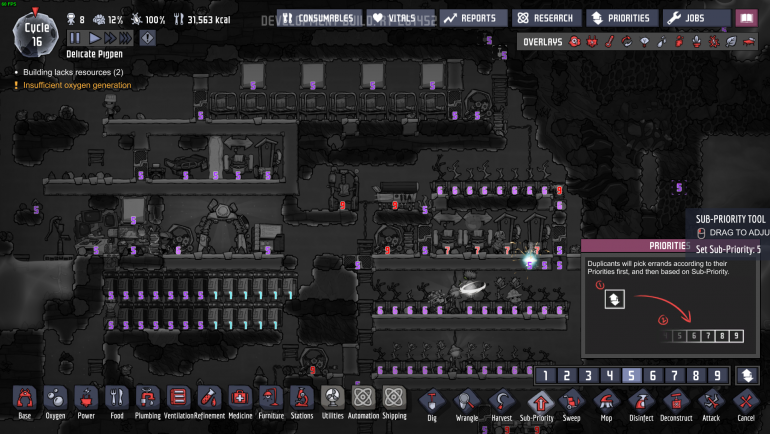Pause the game
770x434 pixels.
tap(75, 38)
